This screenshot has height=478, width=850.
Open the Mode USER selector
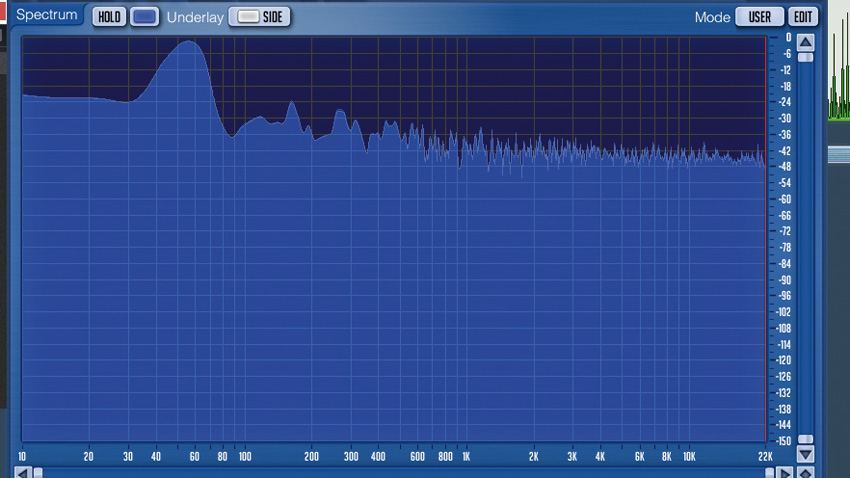tap(759, 17)
